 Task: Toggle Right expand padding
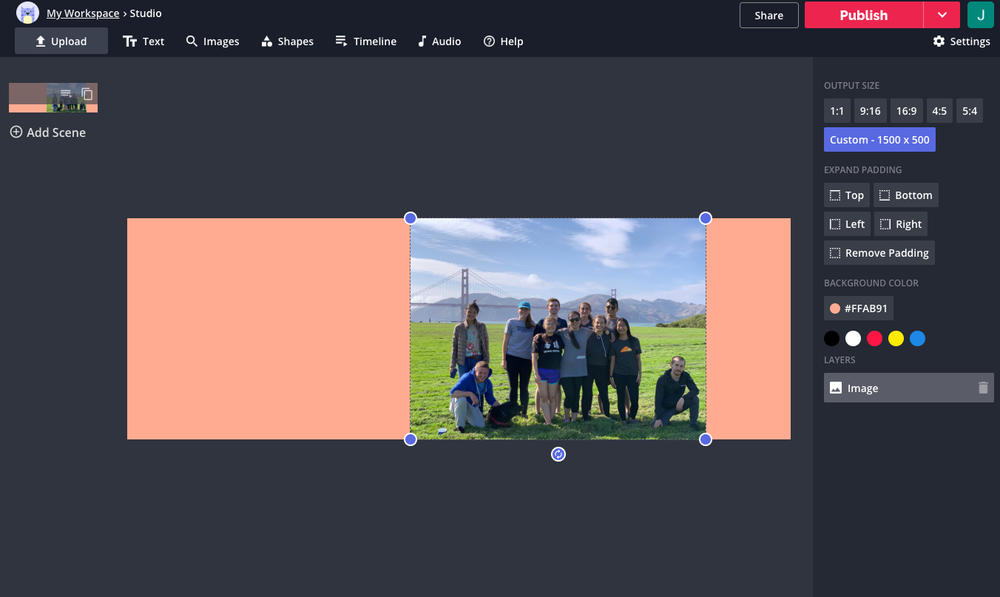[900, 223]
